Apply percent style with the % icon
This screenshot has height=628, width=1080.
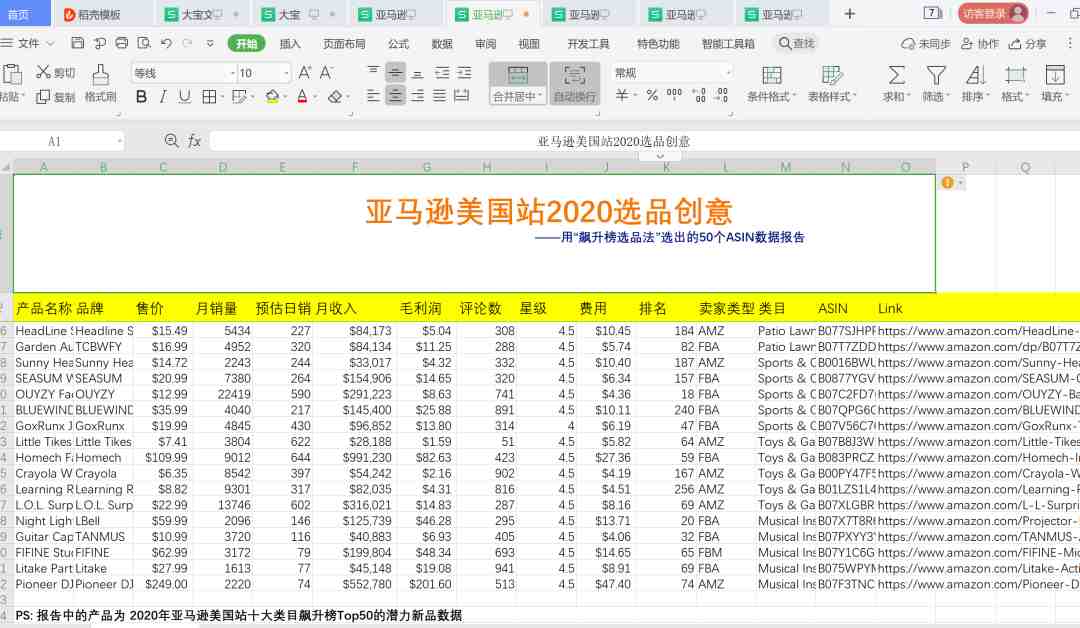[x=652, y=96]
